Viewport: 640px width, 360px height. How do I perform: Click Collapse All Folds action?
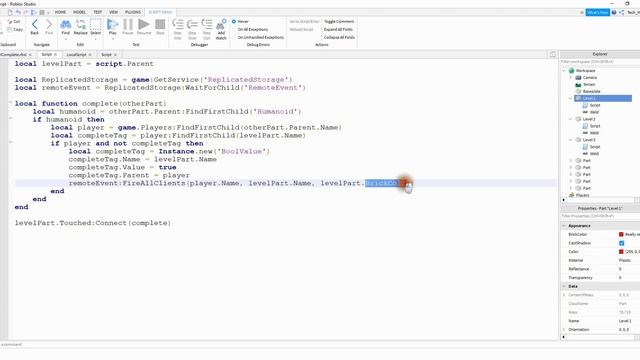(339, 37)
